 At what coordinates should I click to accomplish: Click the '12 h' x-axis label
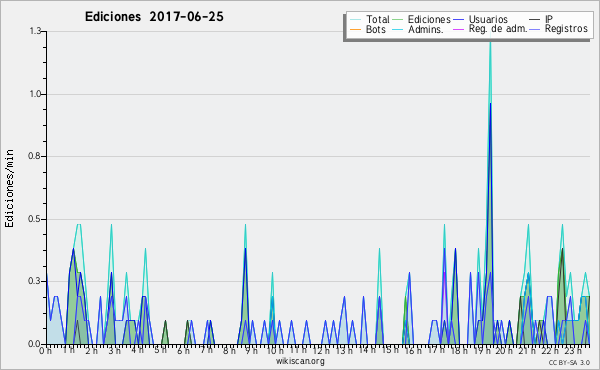click(321, 351)
